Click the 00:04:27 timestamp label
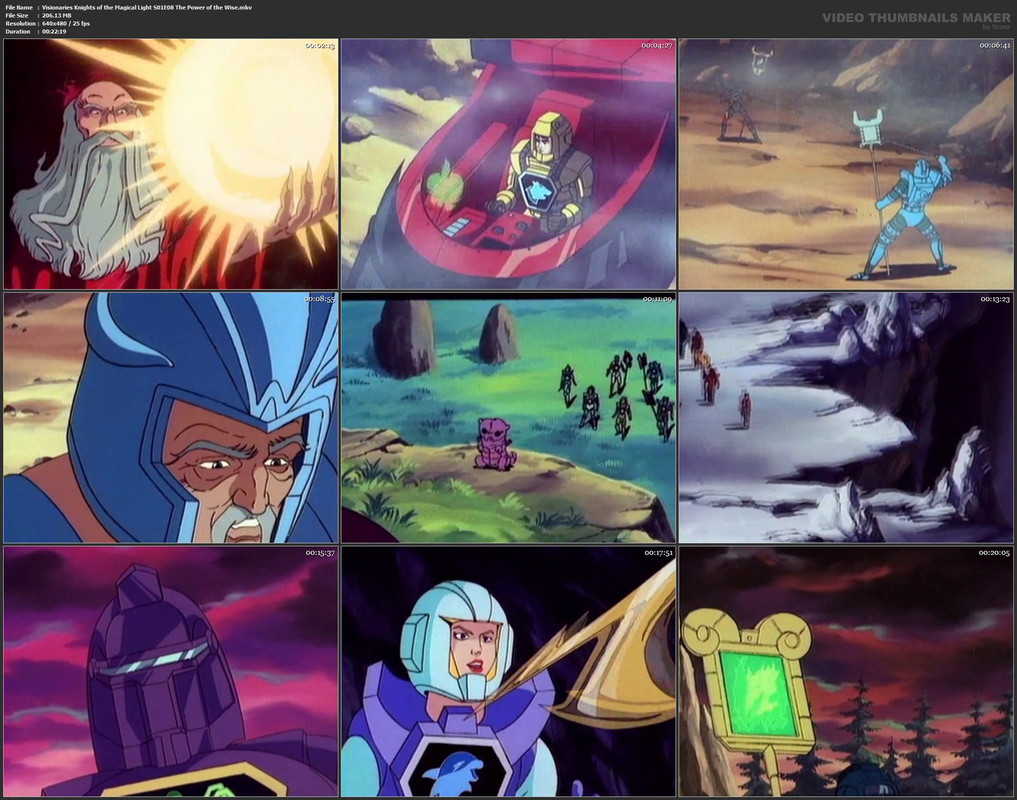The width and height of the screenshot is (1017, 800). [x=657, y=45]
